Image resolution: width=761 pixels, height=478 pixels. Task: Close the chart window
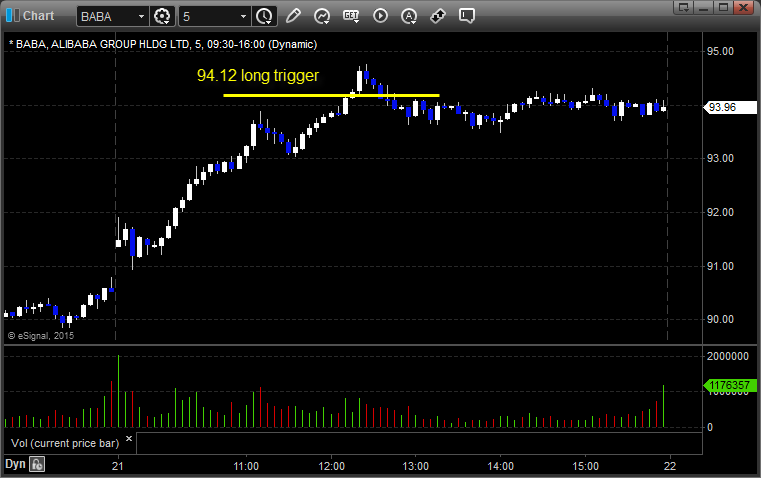click(x=744, y=7)
